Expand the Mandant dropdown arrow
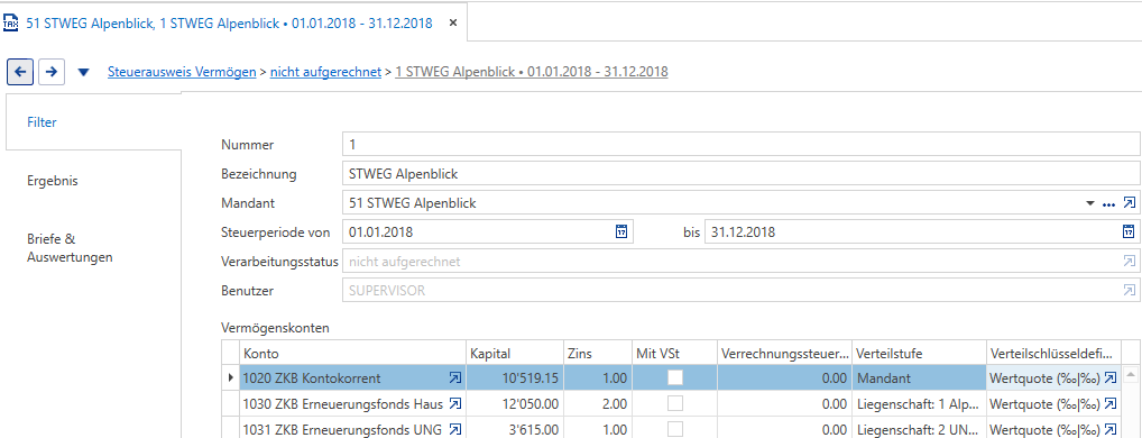The width and height of the screenshot is (1142, 438). [1090, 203]
